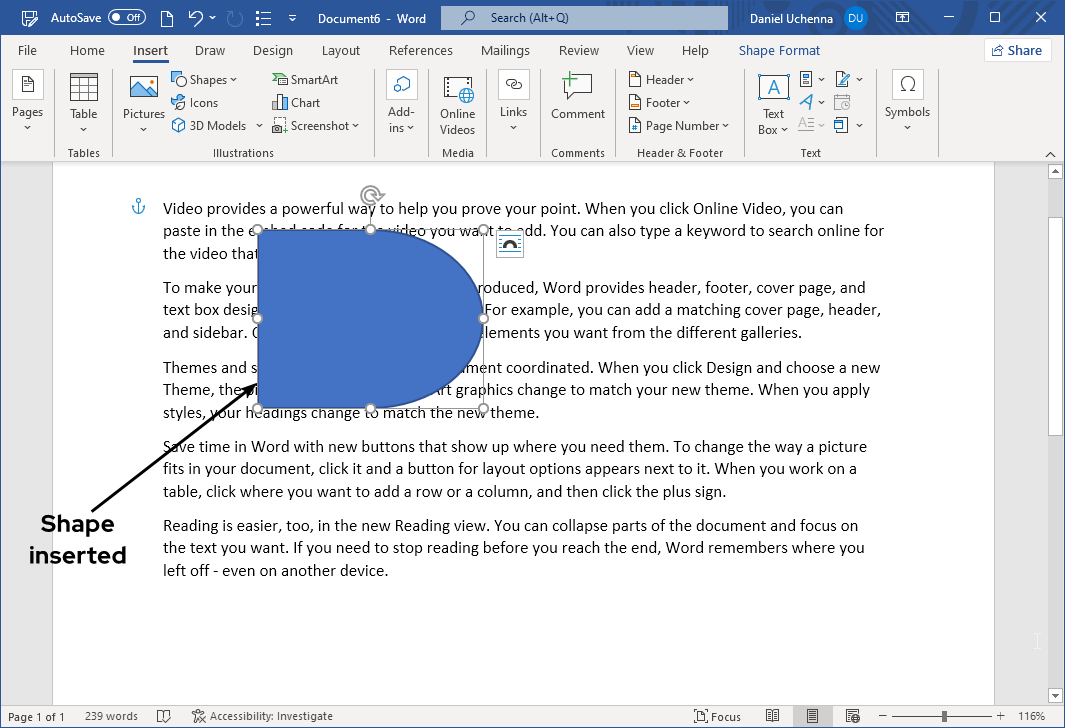Viewport: 1065px width, 728px height.
Task: Switch to the Shape Format tab
Action: pos(779,50)
